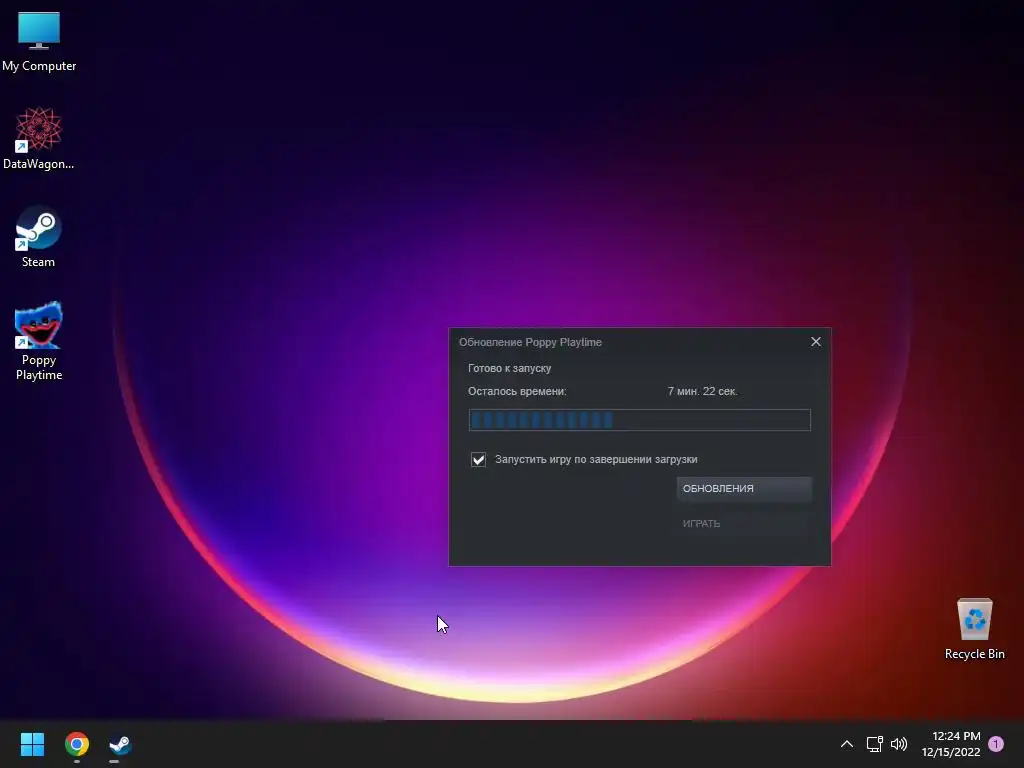Click the ИГРАТЬ button

[744, 523]
